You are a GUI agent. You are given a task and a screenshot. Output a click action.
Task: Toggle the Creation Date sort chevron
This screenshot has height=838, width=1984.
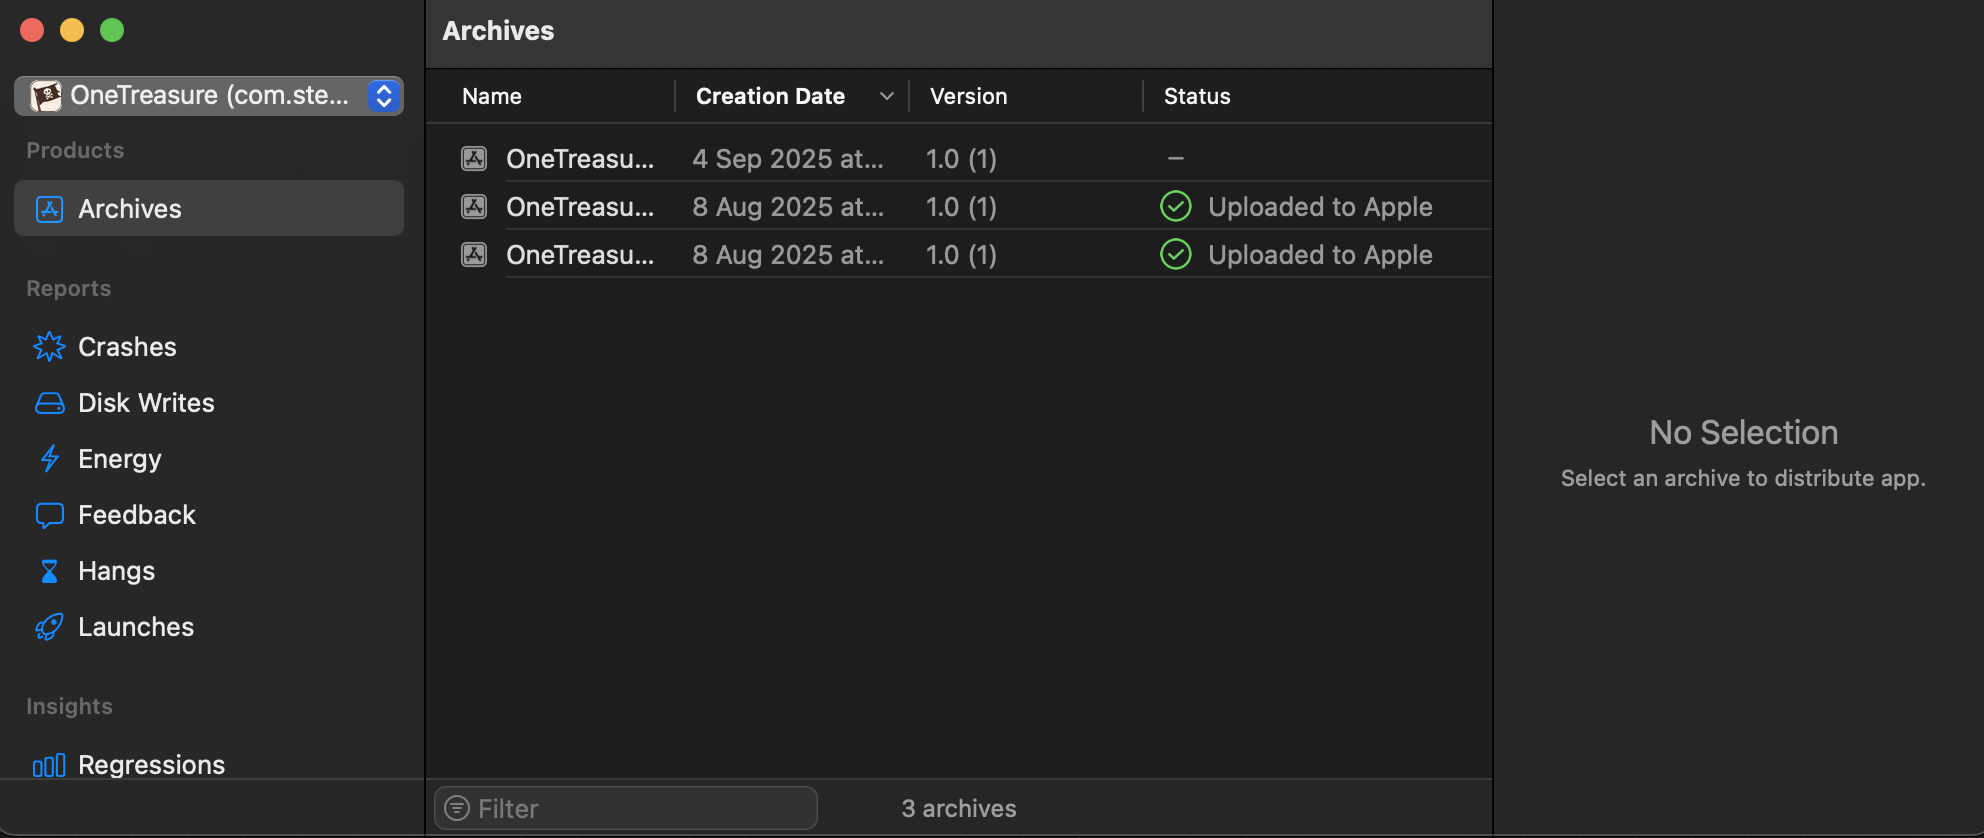coord(886,96)
